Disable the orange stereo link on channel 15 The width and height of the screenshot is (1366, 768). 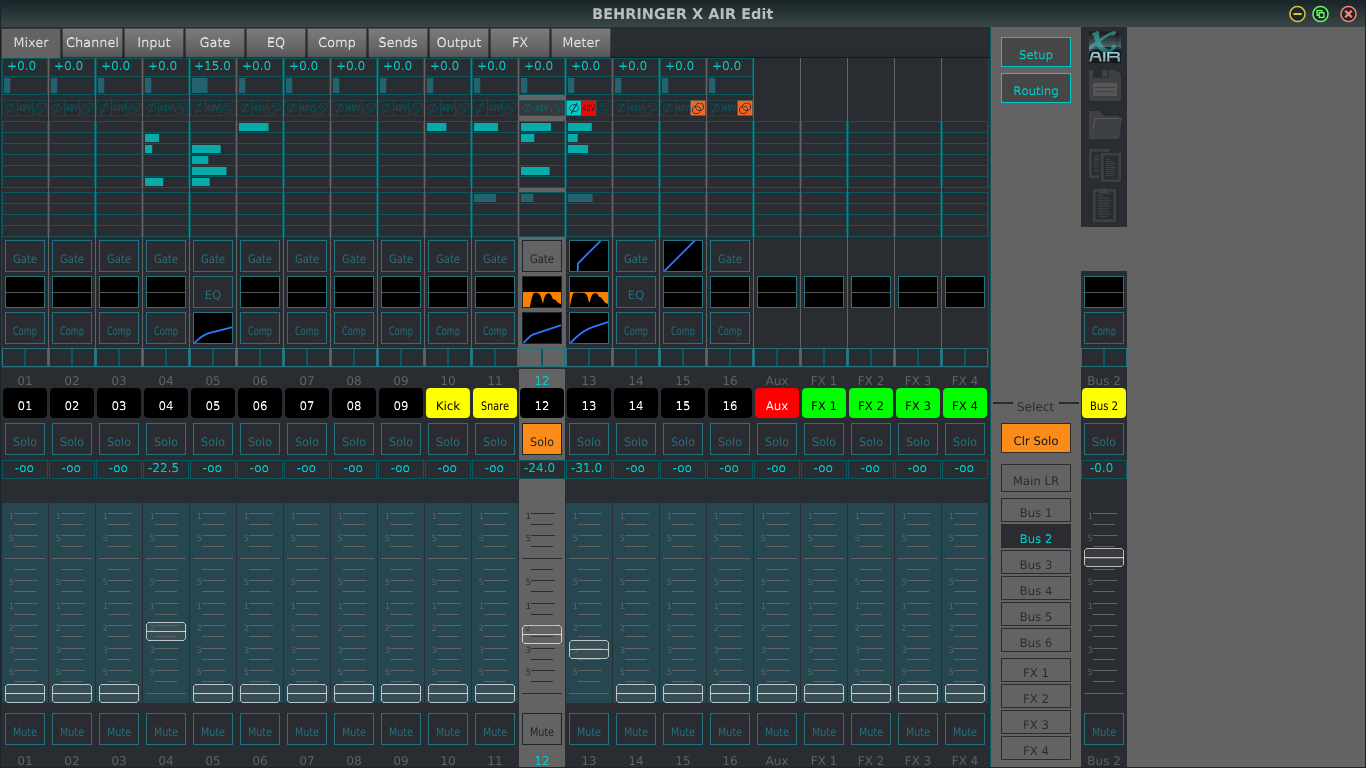tap(698, 108)
